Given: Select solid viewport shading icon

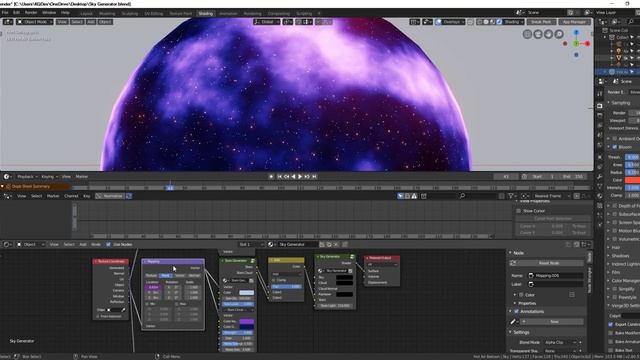Looking at the screenshot, I should 486,22.
